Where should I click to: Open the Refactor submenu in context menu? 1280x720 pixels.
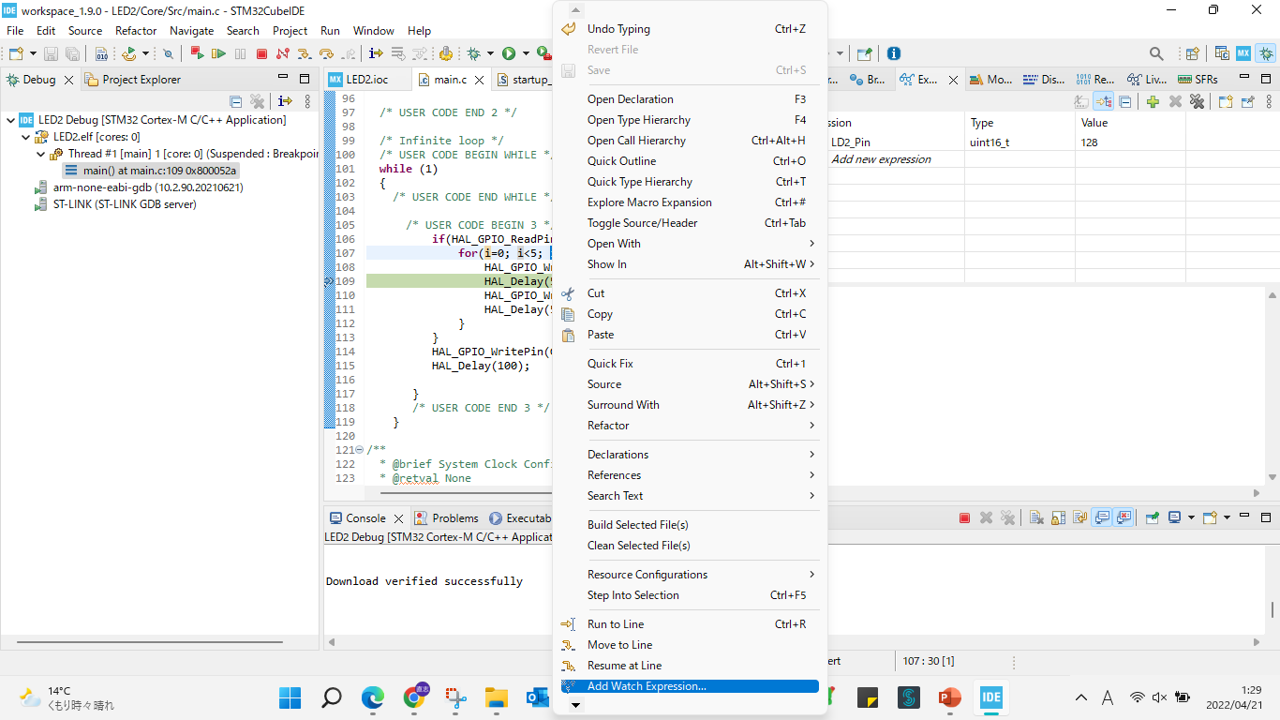click(x=690, y=425)
